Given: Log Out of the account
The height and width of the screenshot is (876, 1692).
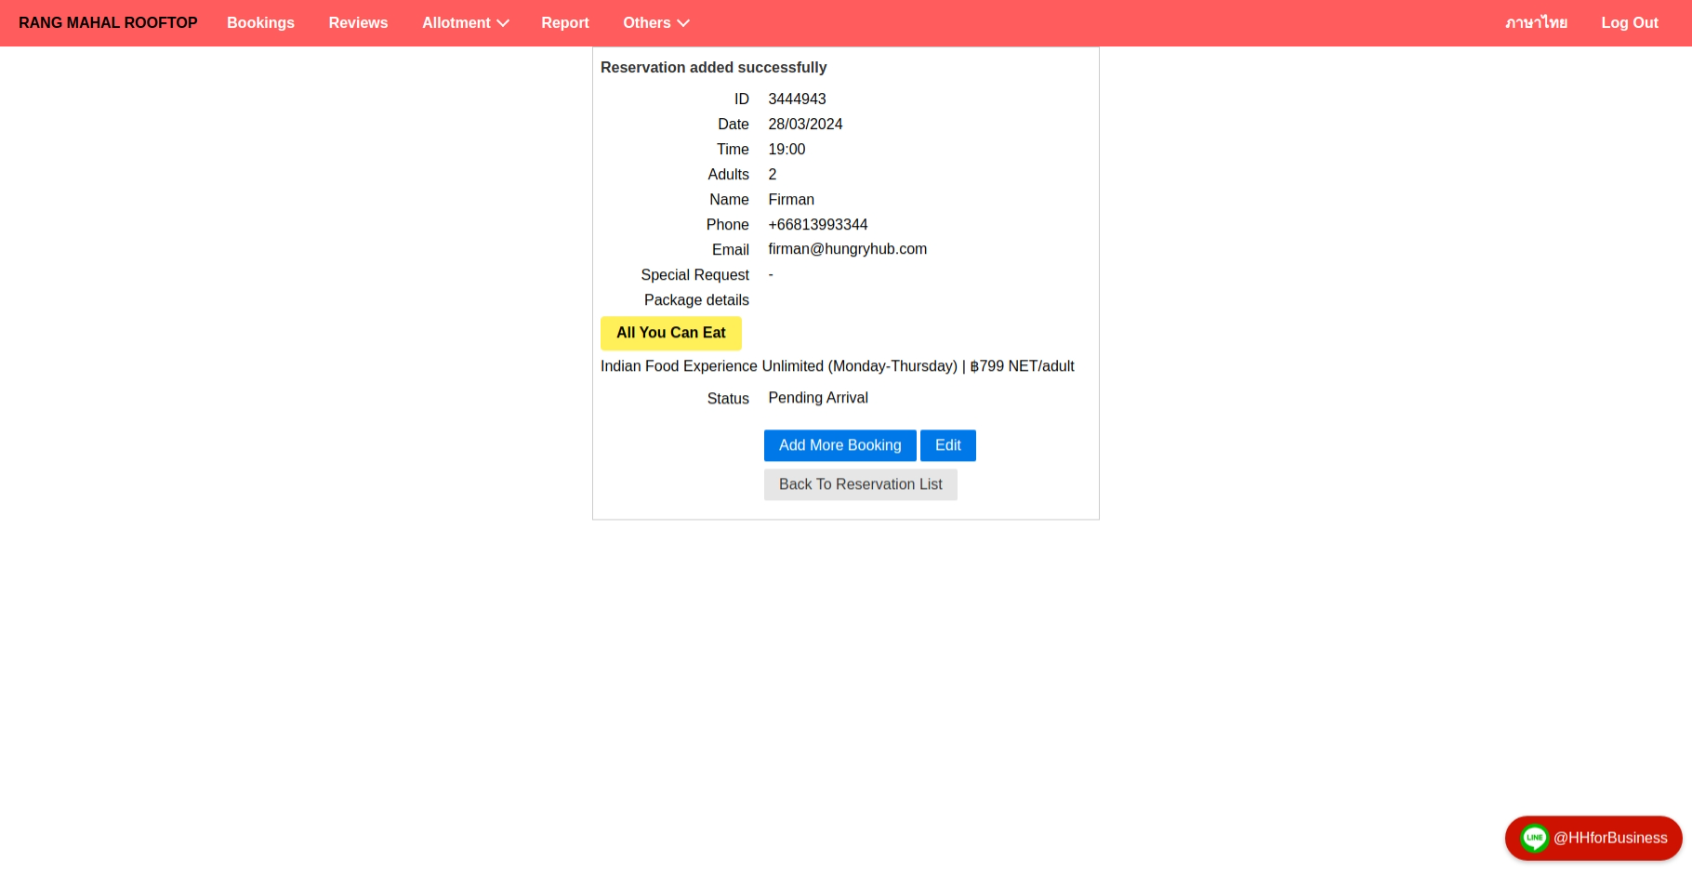Looking at the screenshot, I should tap(1629, 23).
